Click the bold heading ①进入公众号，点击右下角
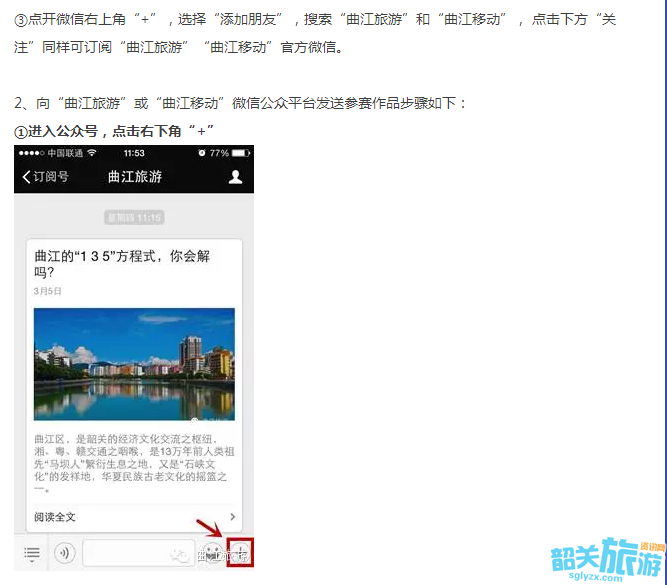 [x=114, y=131]
